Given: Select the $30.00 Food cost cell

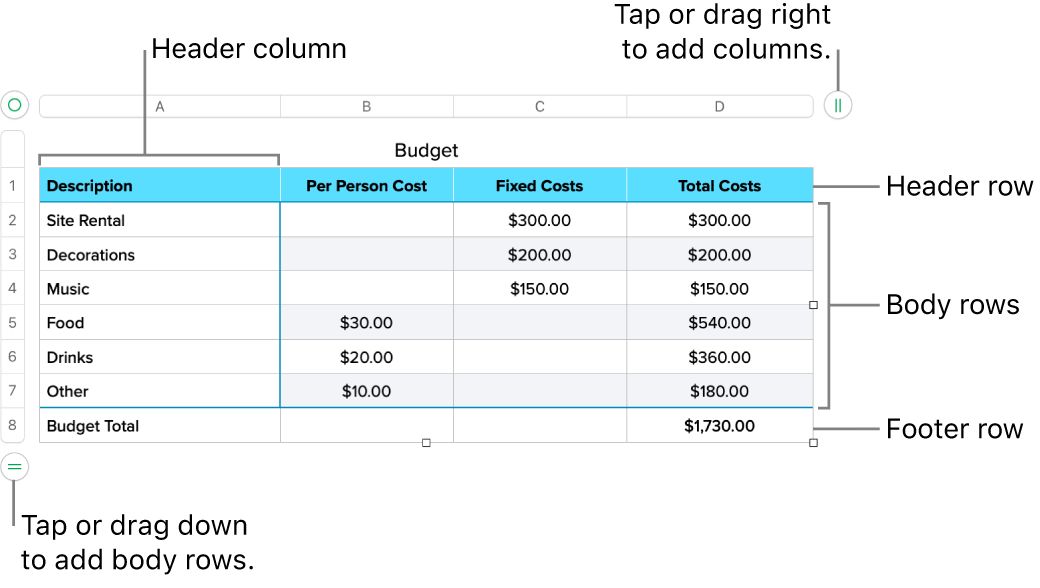Looking at the screenshot, I should click(x=366, y=322).
